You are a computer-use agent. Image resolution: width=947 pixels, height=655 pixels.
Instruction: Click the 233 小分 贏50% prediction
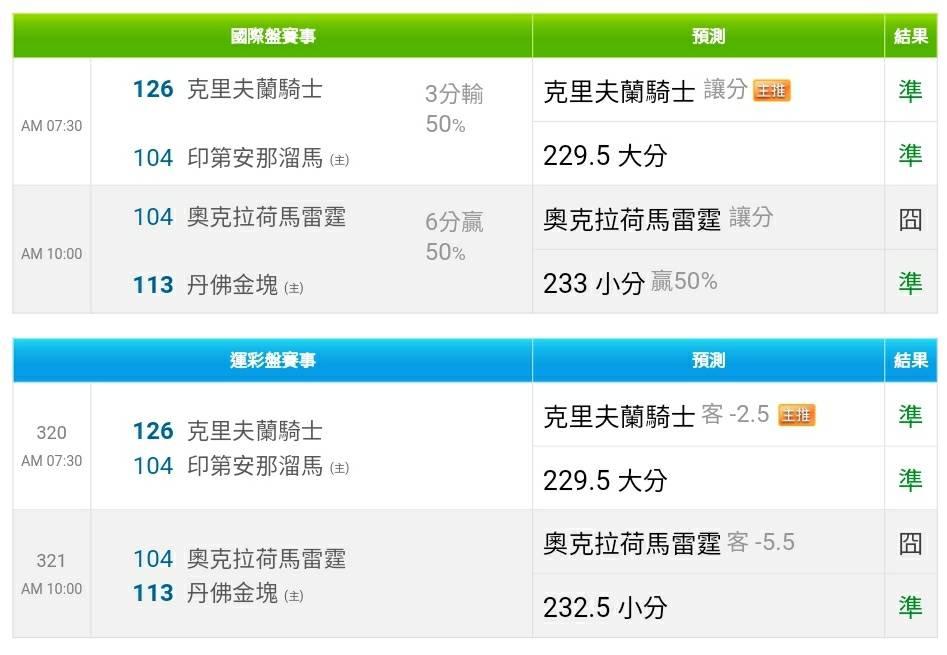pyautogui.click(x=630, y=283)
